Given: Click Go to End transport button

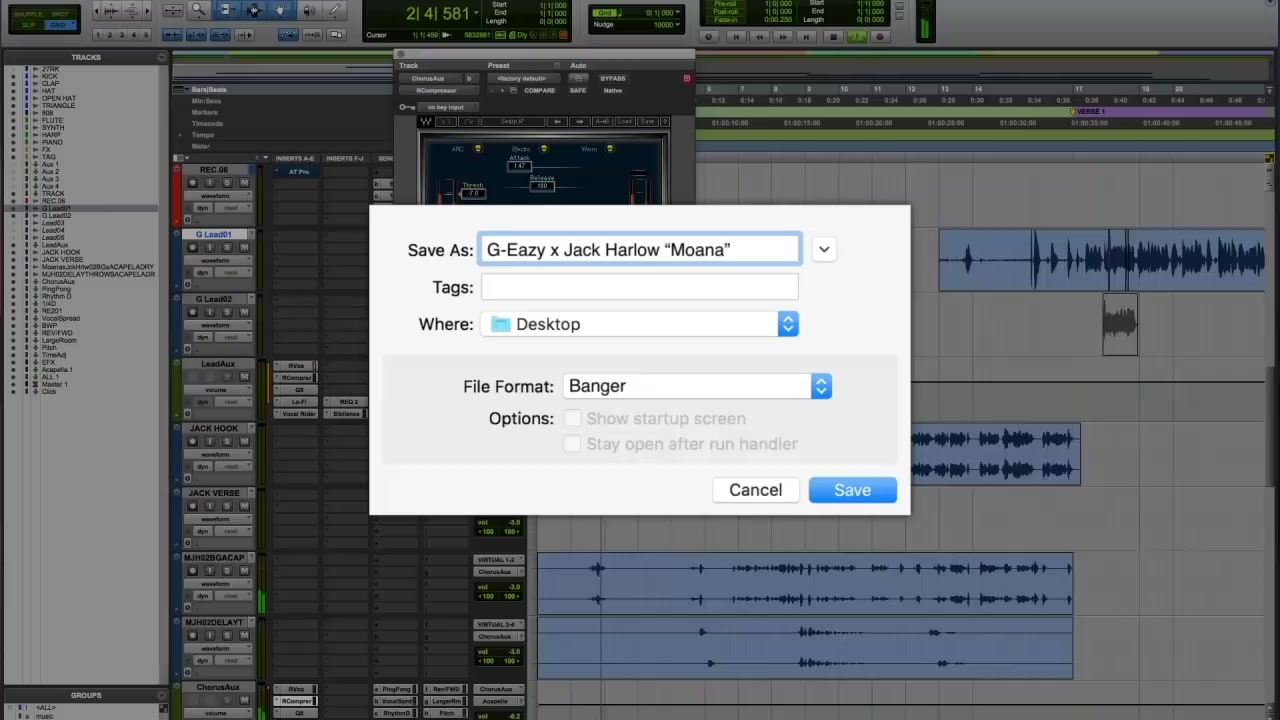Looking at the screenshot, I should pyautogui.click(x=806, y=37).
